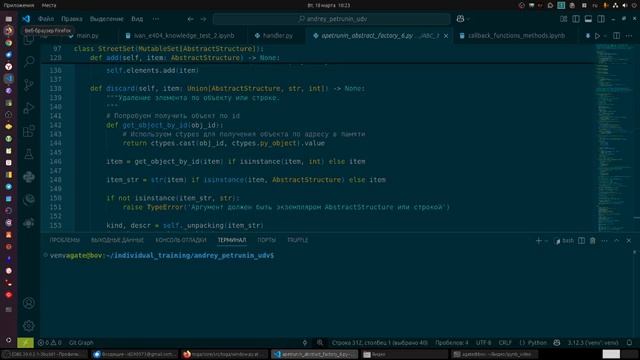Open the Manage gear menu

[x=29, y=326]
